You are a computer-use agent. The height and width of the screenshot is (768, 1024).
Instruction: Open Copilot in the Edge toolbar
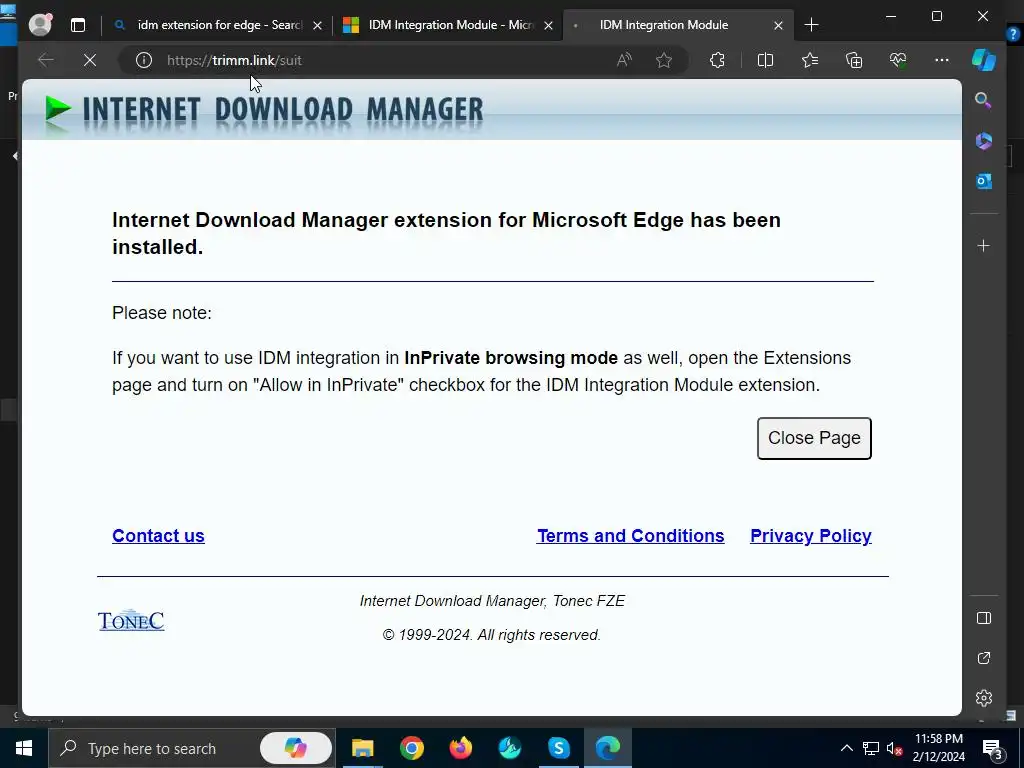[984, 60]
